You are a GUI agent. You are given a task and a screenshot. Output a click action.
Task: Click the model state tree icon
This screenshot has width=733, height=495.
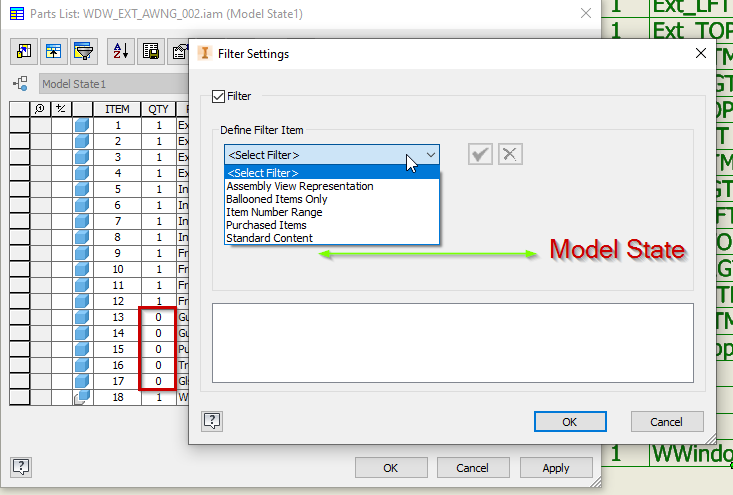(x=21, y=84)
